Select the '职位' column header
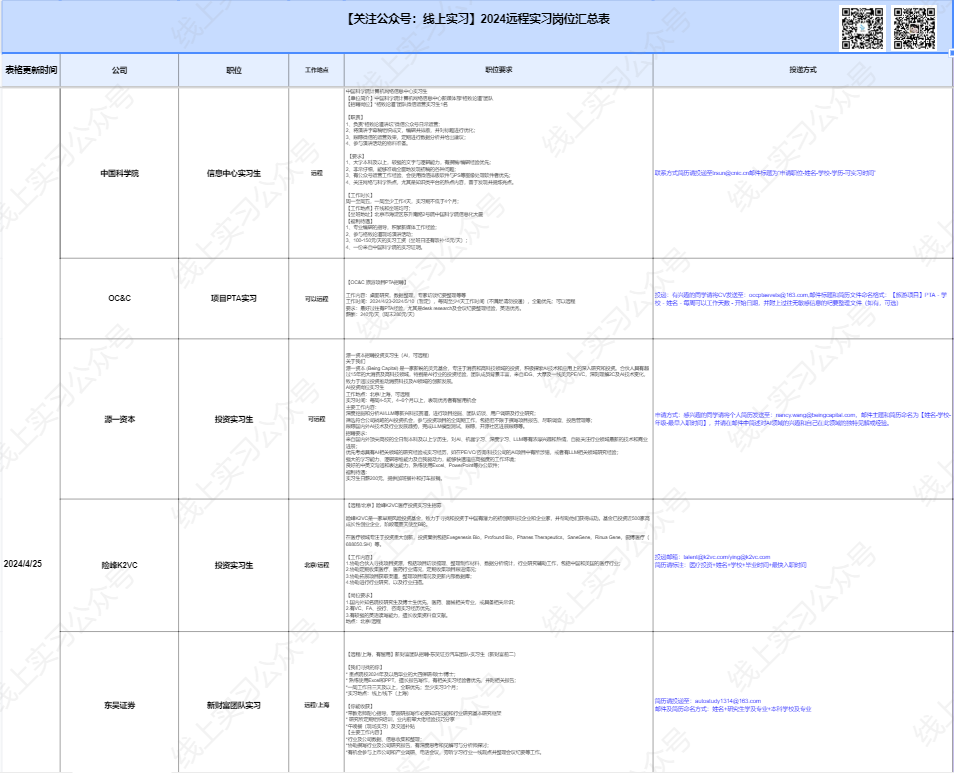Viewport: 954px width, 773px height. tap(234, 70)
